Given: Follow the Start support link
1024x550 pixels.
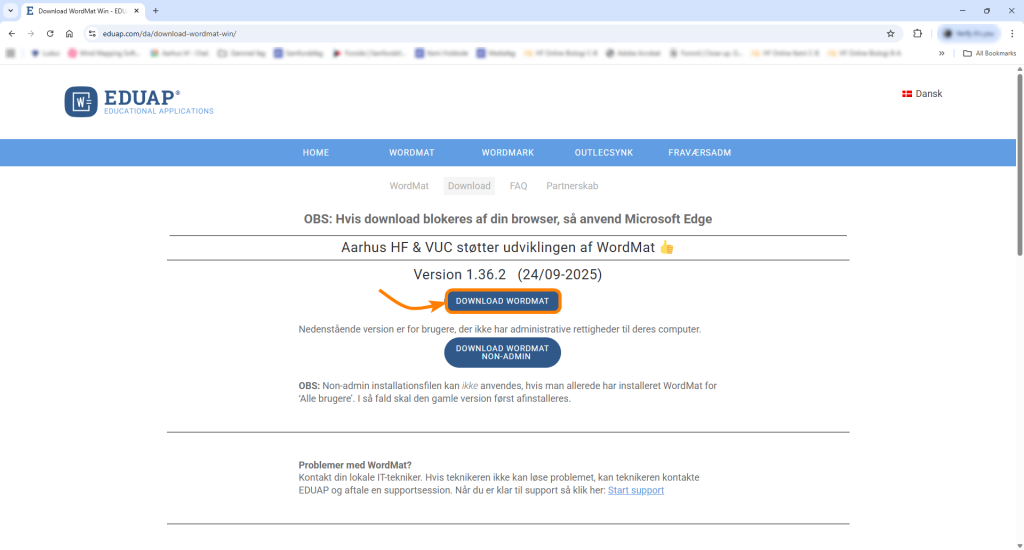Looking at the screenshot, I should click(635, 490).
